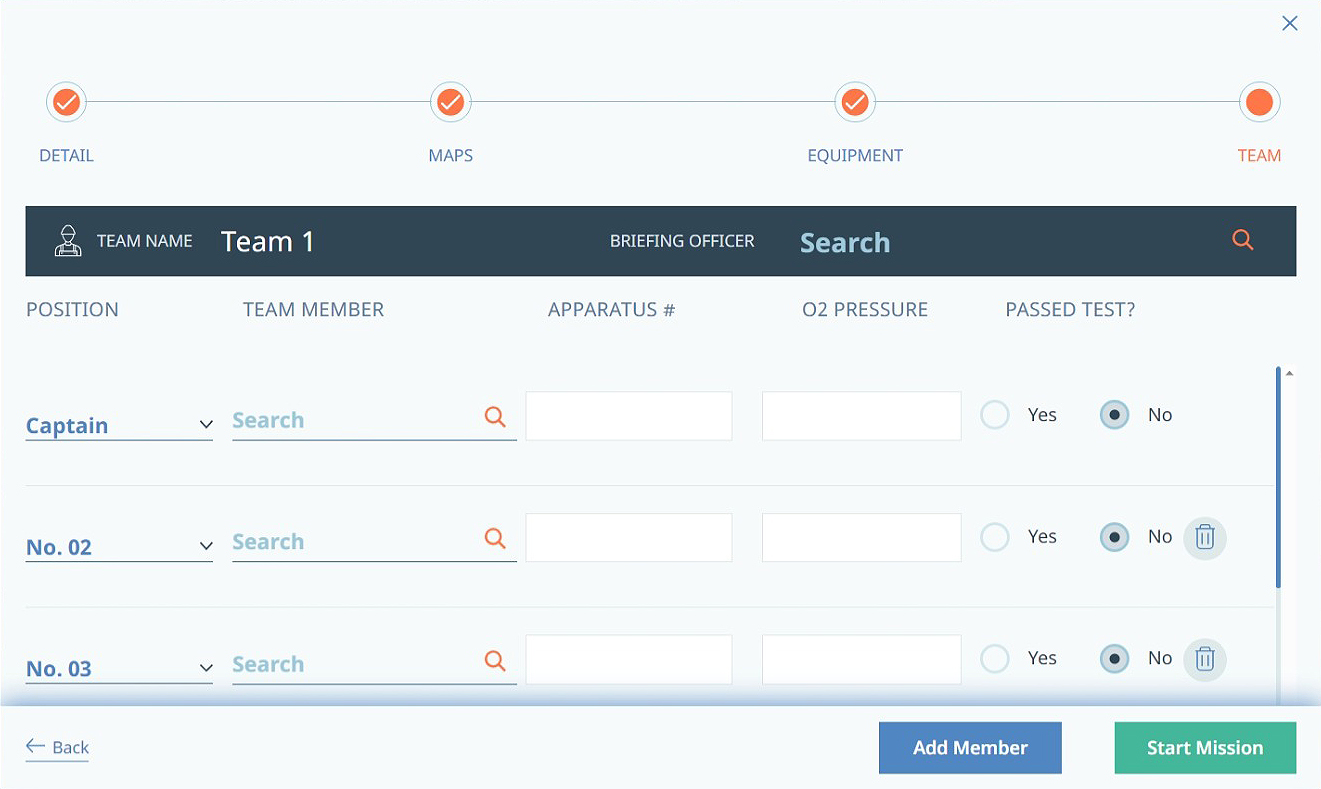
Task: Click the No. 03 apparatus number field
Action: click(x=629, y=660)
